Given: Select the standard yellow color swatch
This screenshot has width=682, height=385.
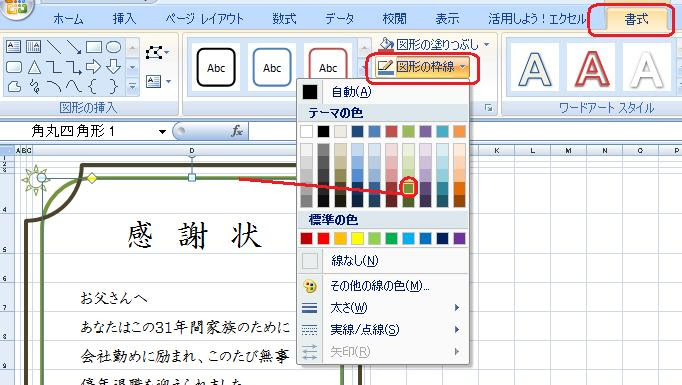Looking at the screenshot, I should point(357,238).
